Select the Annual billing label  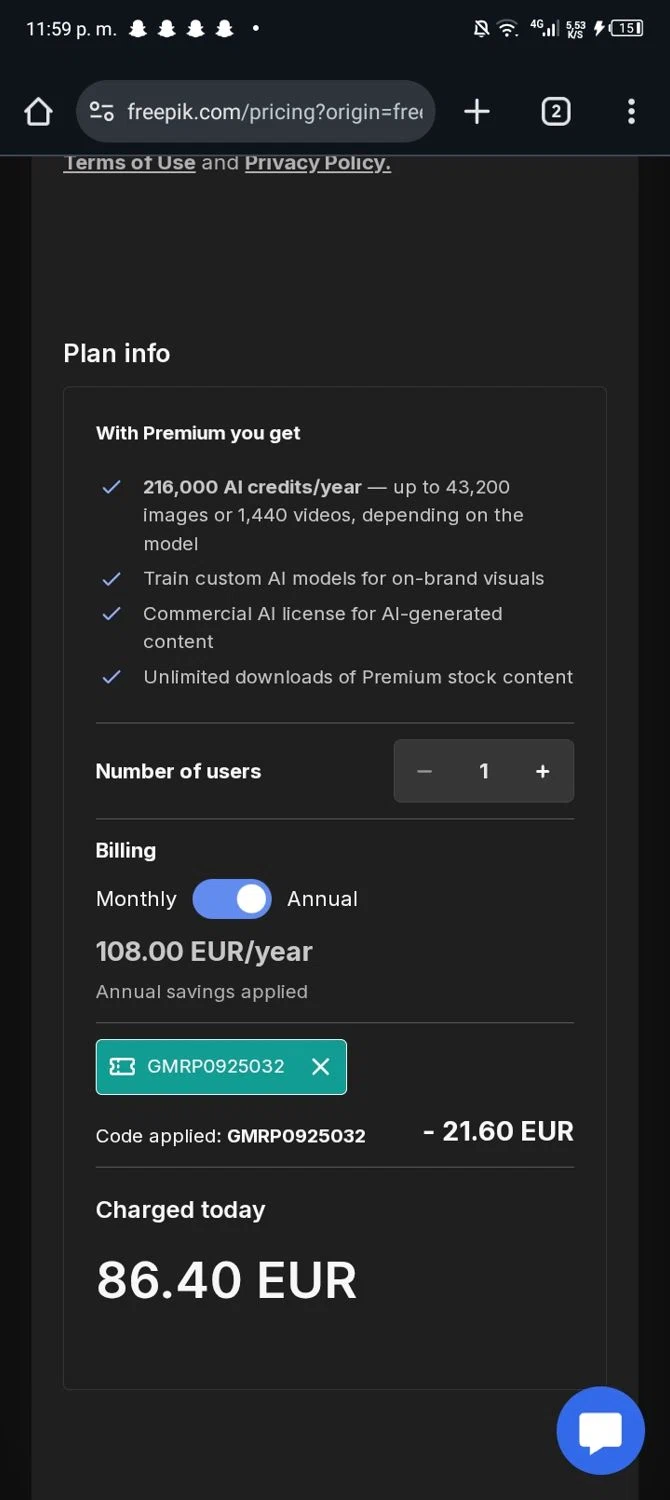coord(322,899)
